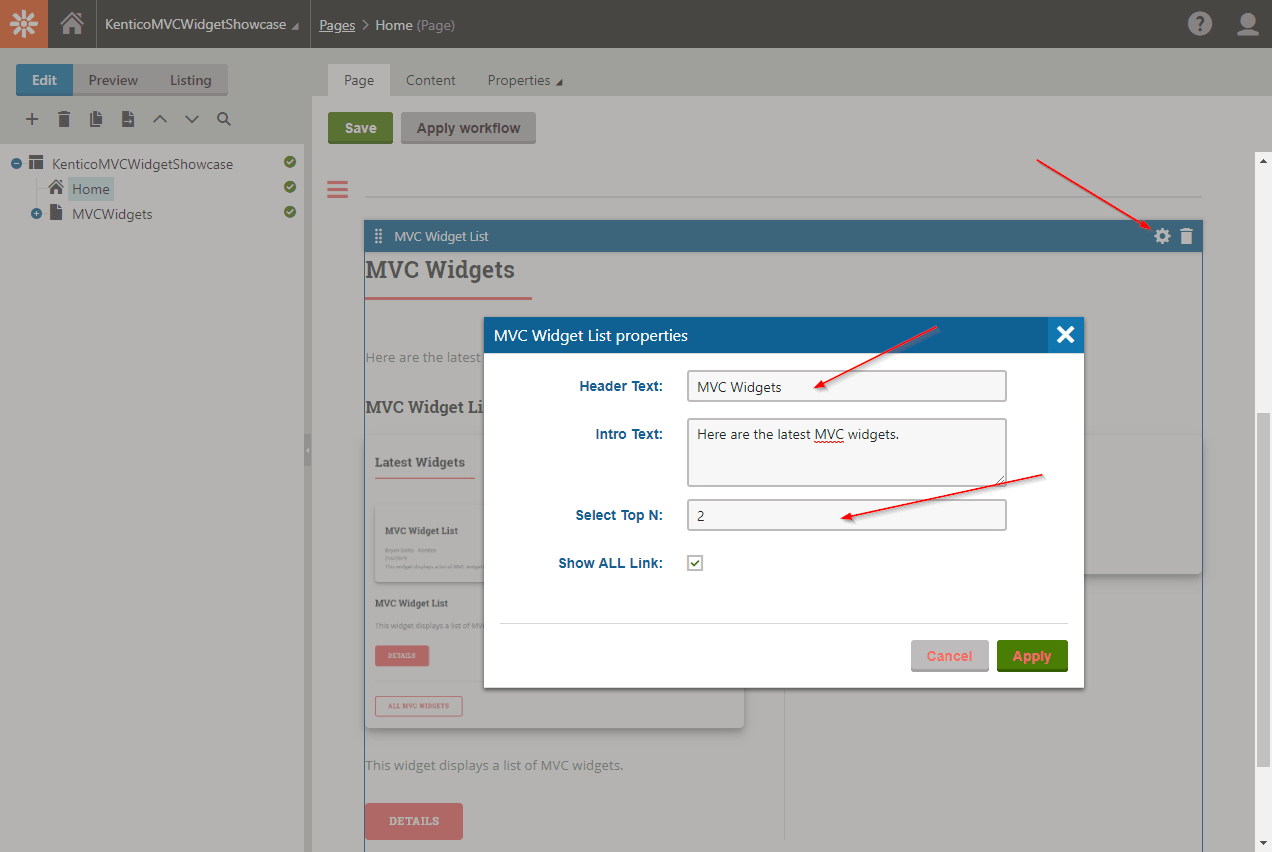
Task: Collapse the left tree panel handle
Action: 308,450
